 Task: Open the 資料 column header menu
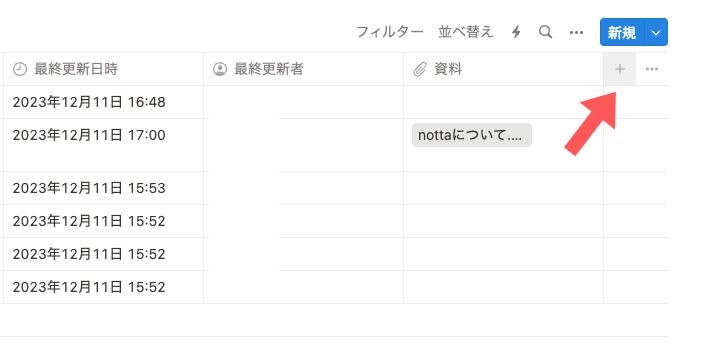click(503, 69)
